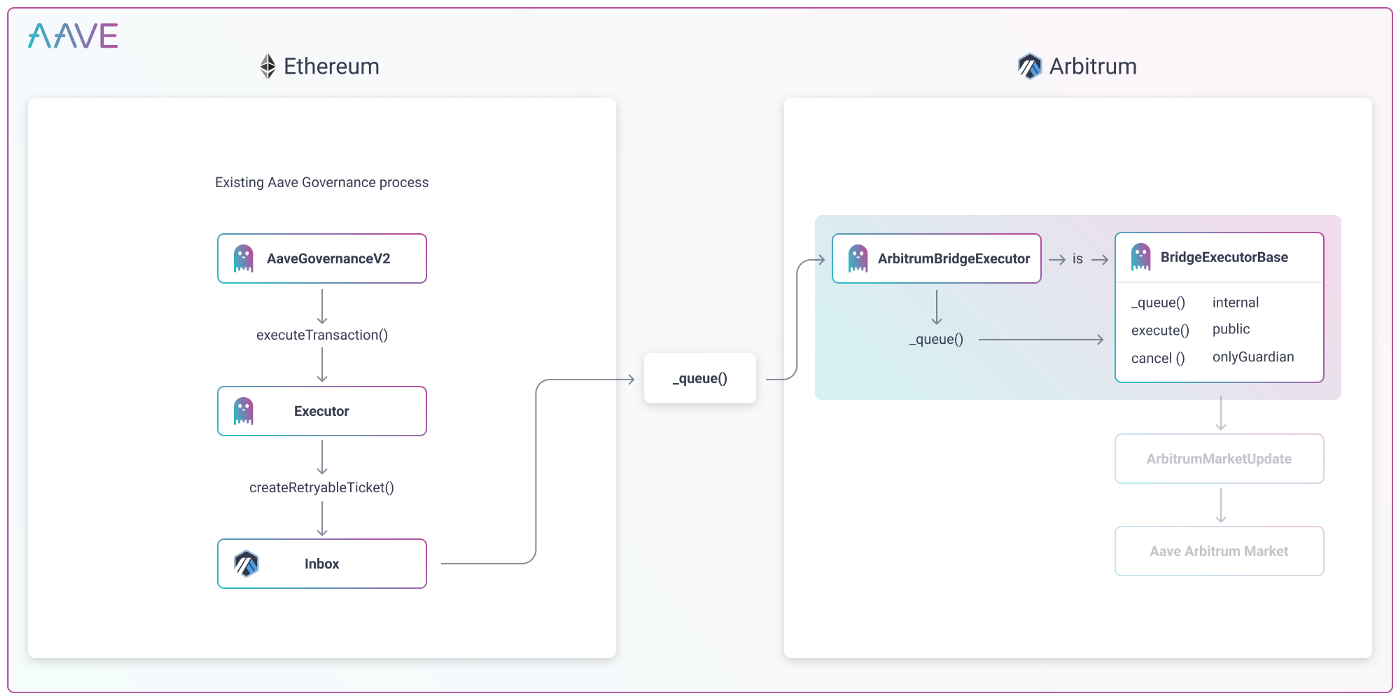Click the executeTransaction() label

click(x=322, y=335)
